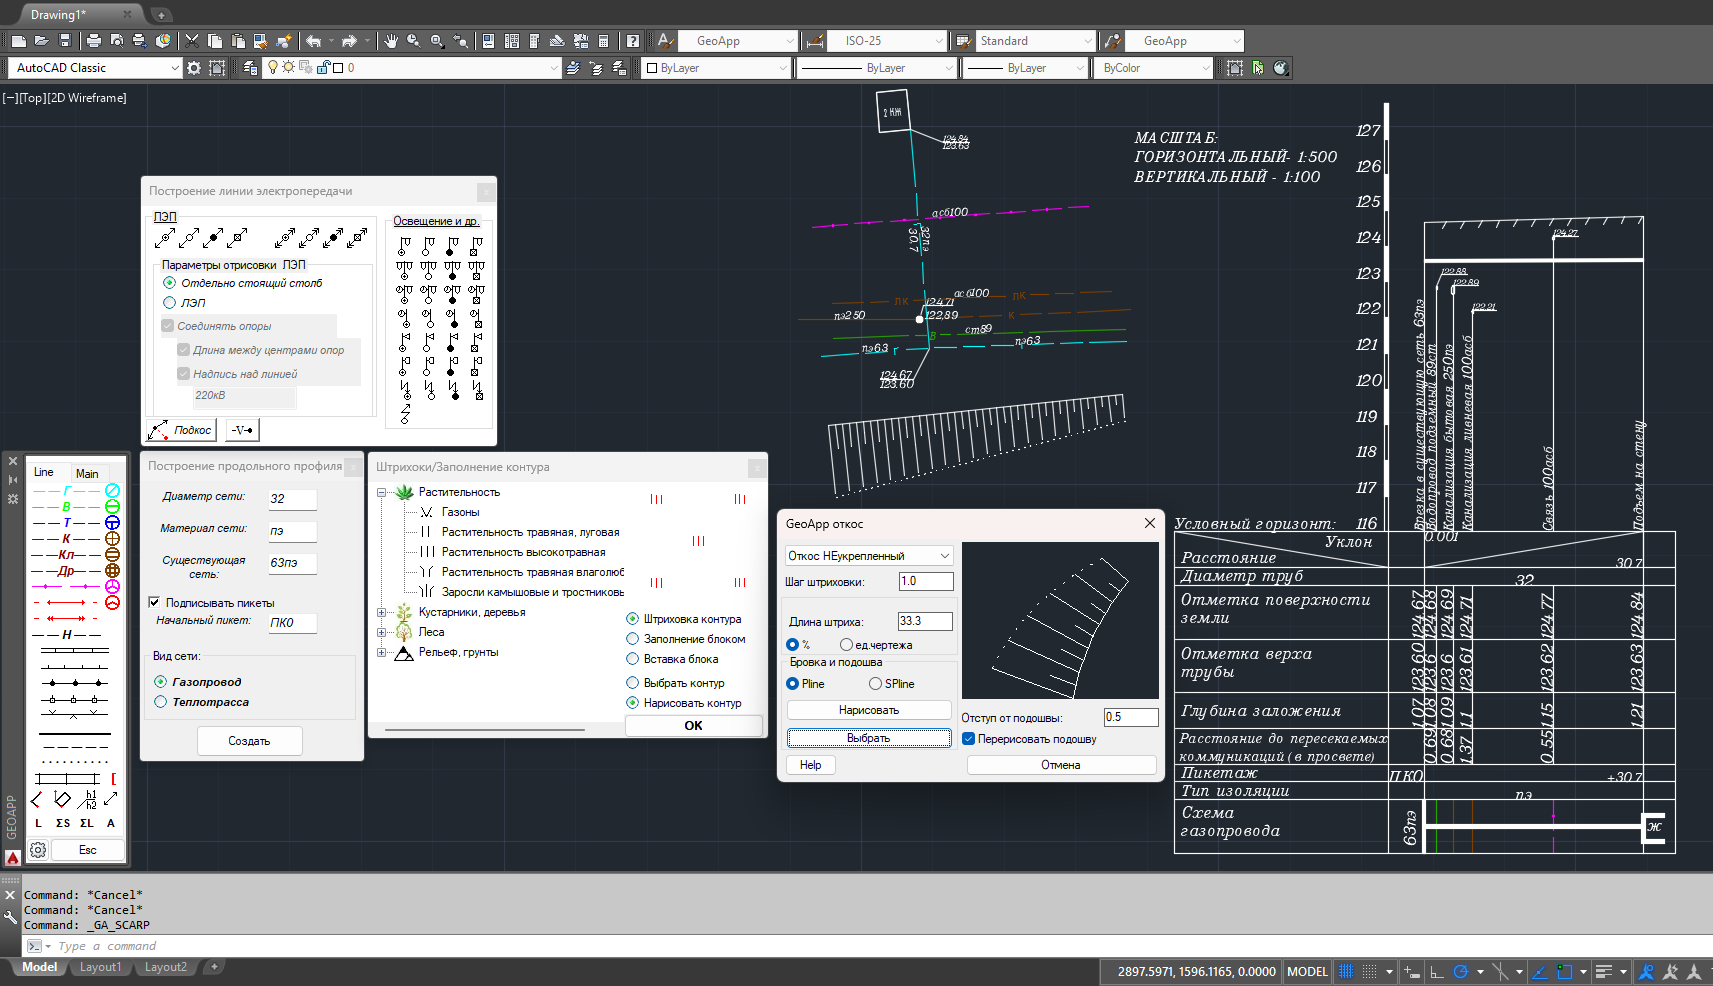
Task: Open the Help question mark icon
Action: pos(632,41)
